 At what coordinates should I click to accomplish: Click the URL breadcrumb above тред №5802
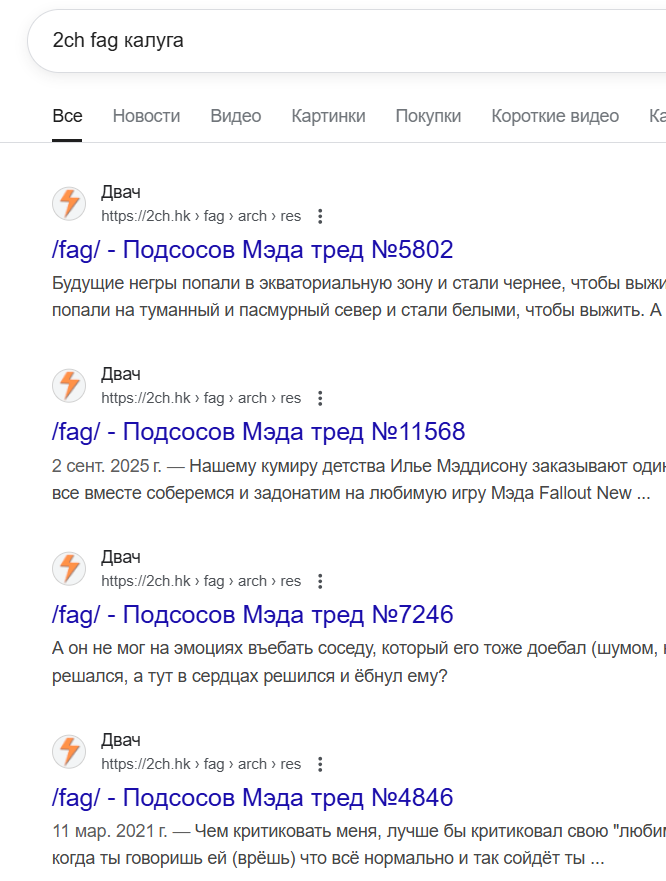[x=201, y=216]
